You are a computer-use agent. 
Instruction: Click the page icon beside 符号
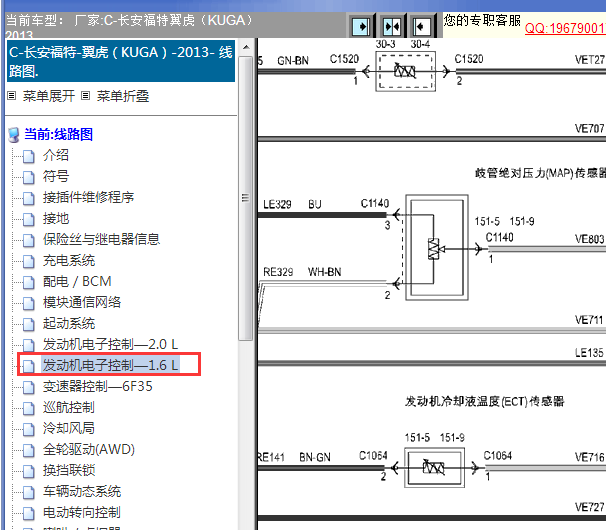tap(28, 177)
